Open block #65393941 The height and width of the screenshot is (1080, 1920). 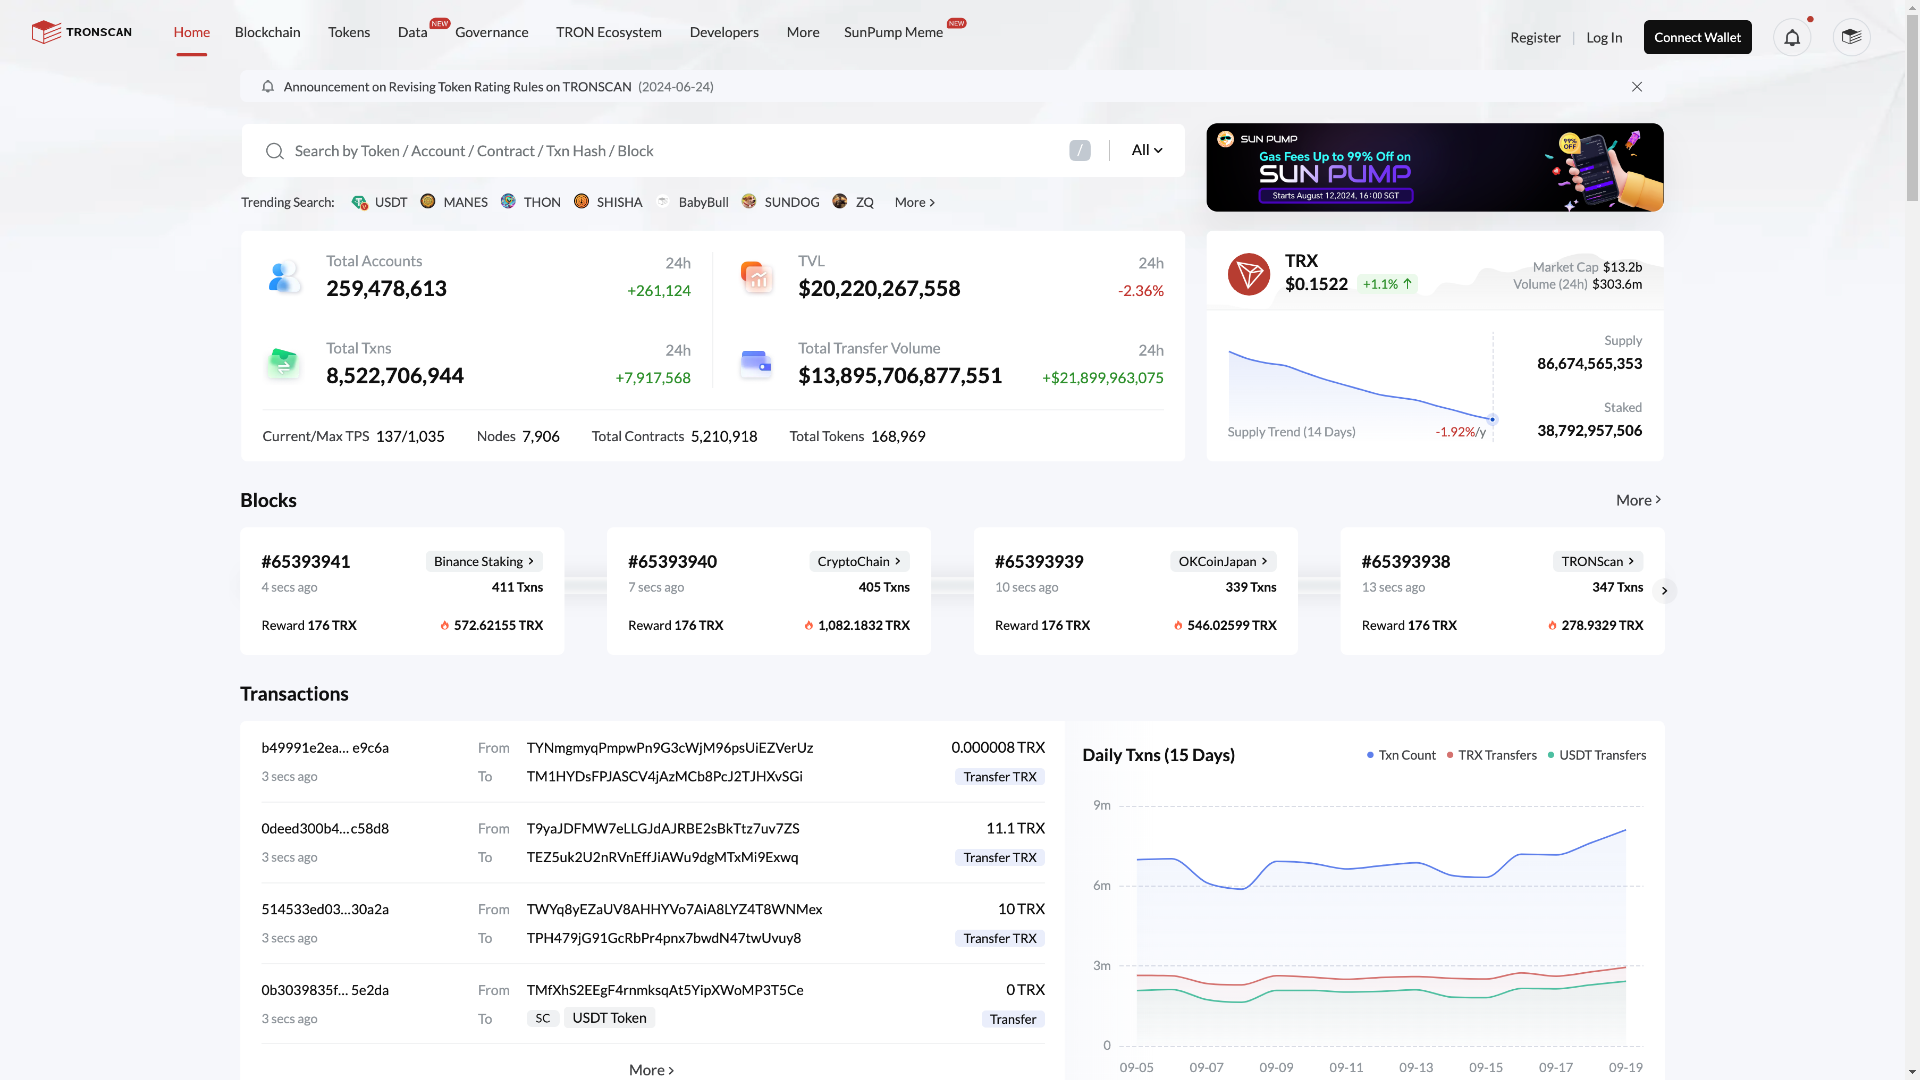306,562
